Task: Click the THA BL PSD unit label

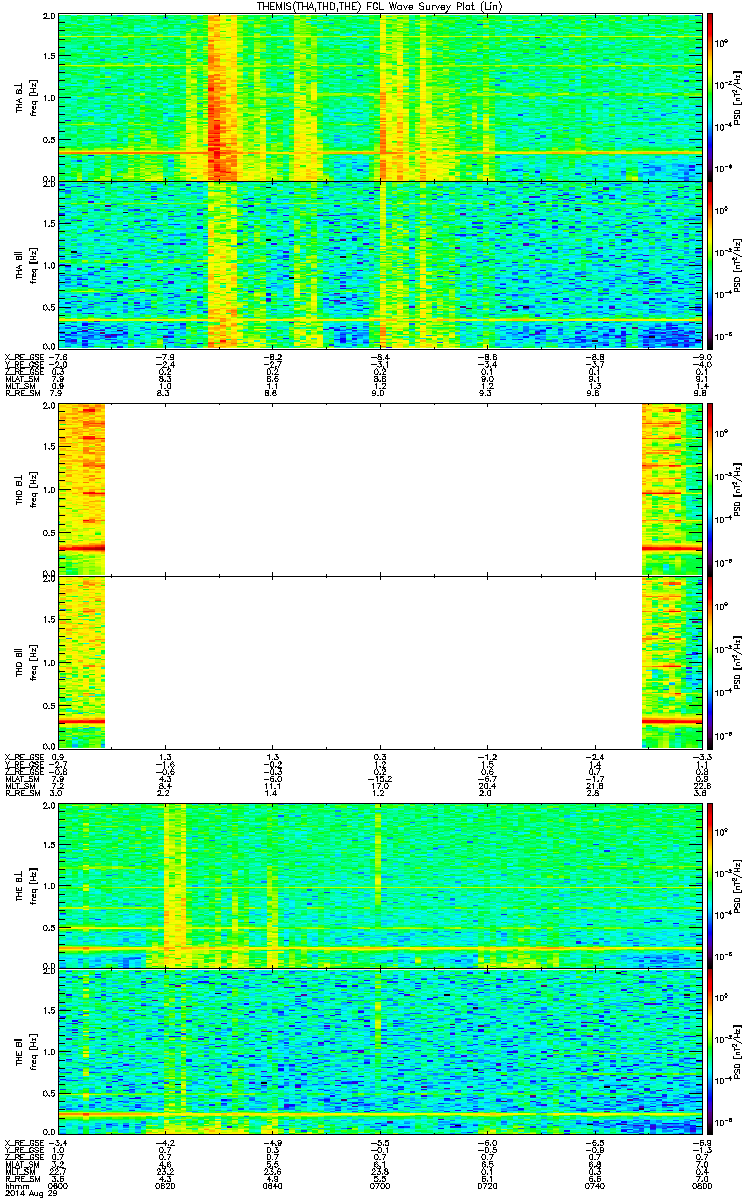Action: 738,97
